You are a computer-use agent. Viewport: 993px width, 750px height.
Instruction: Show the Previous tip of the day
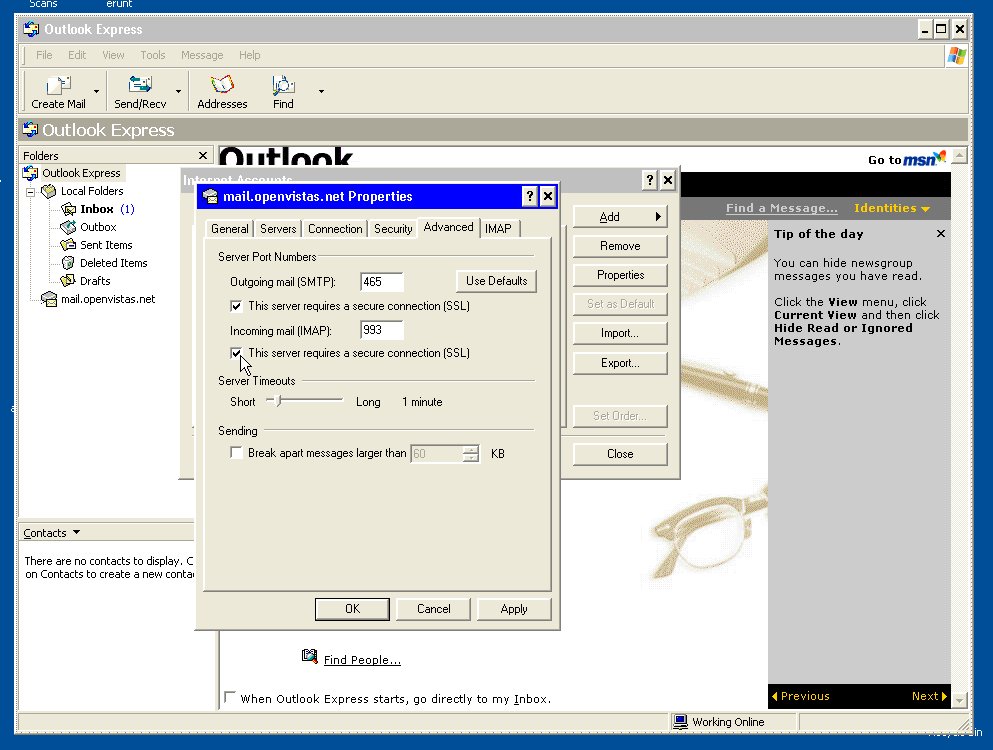[x=800, y=696]
